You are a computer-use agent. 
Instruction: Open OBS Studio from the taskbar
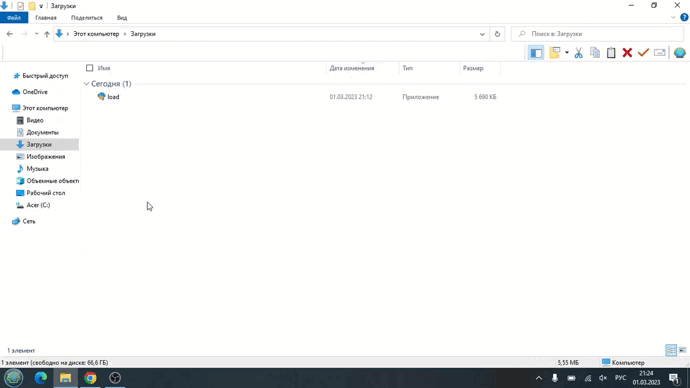(115, 378)
